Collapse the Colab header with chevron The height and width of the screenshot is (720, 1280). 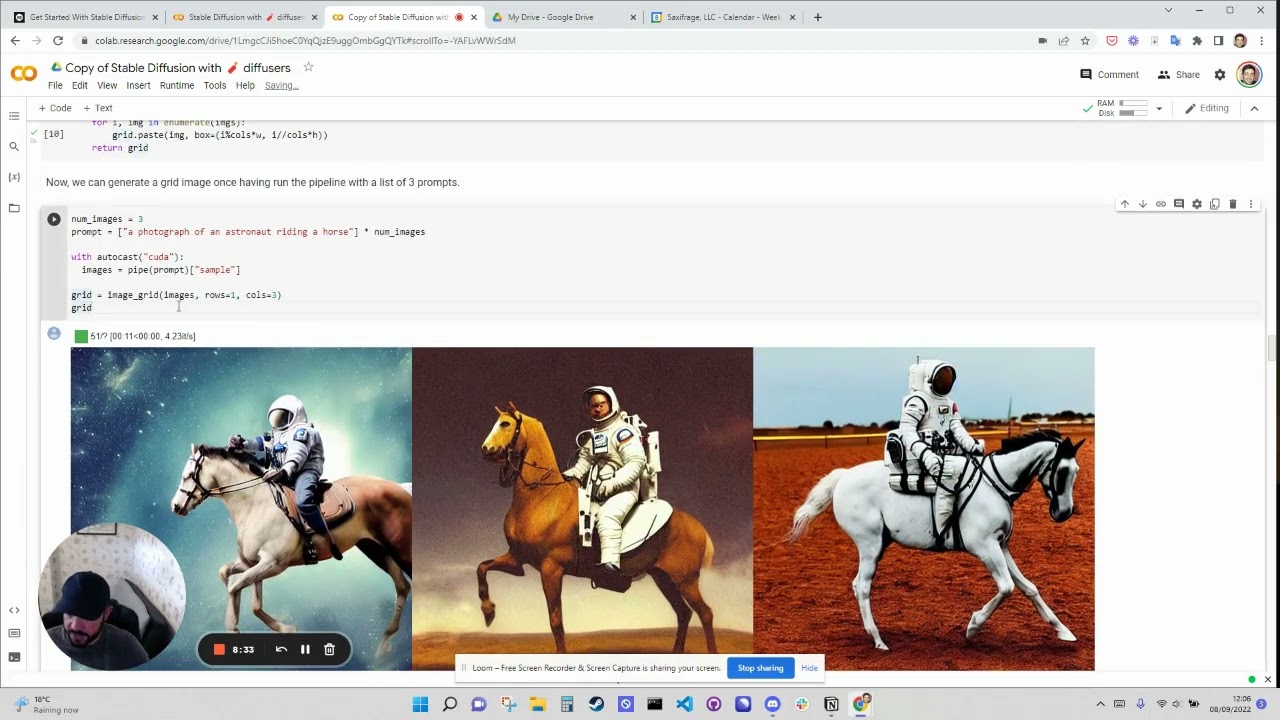[x=1254, y=108]
